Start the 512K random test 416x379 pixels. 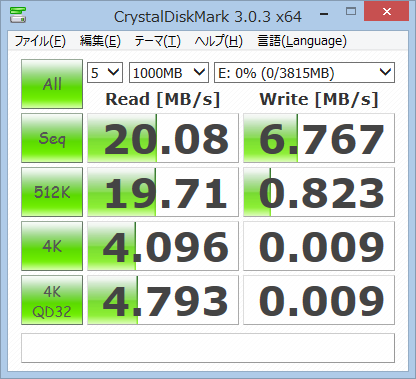click(52, 192)
